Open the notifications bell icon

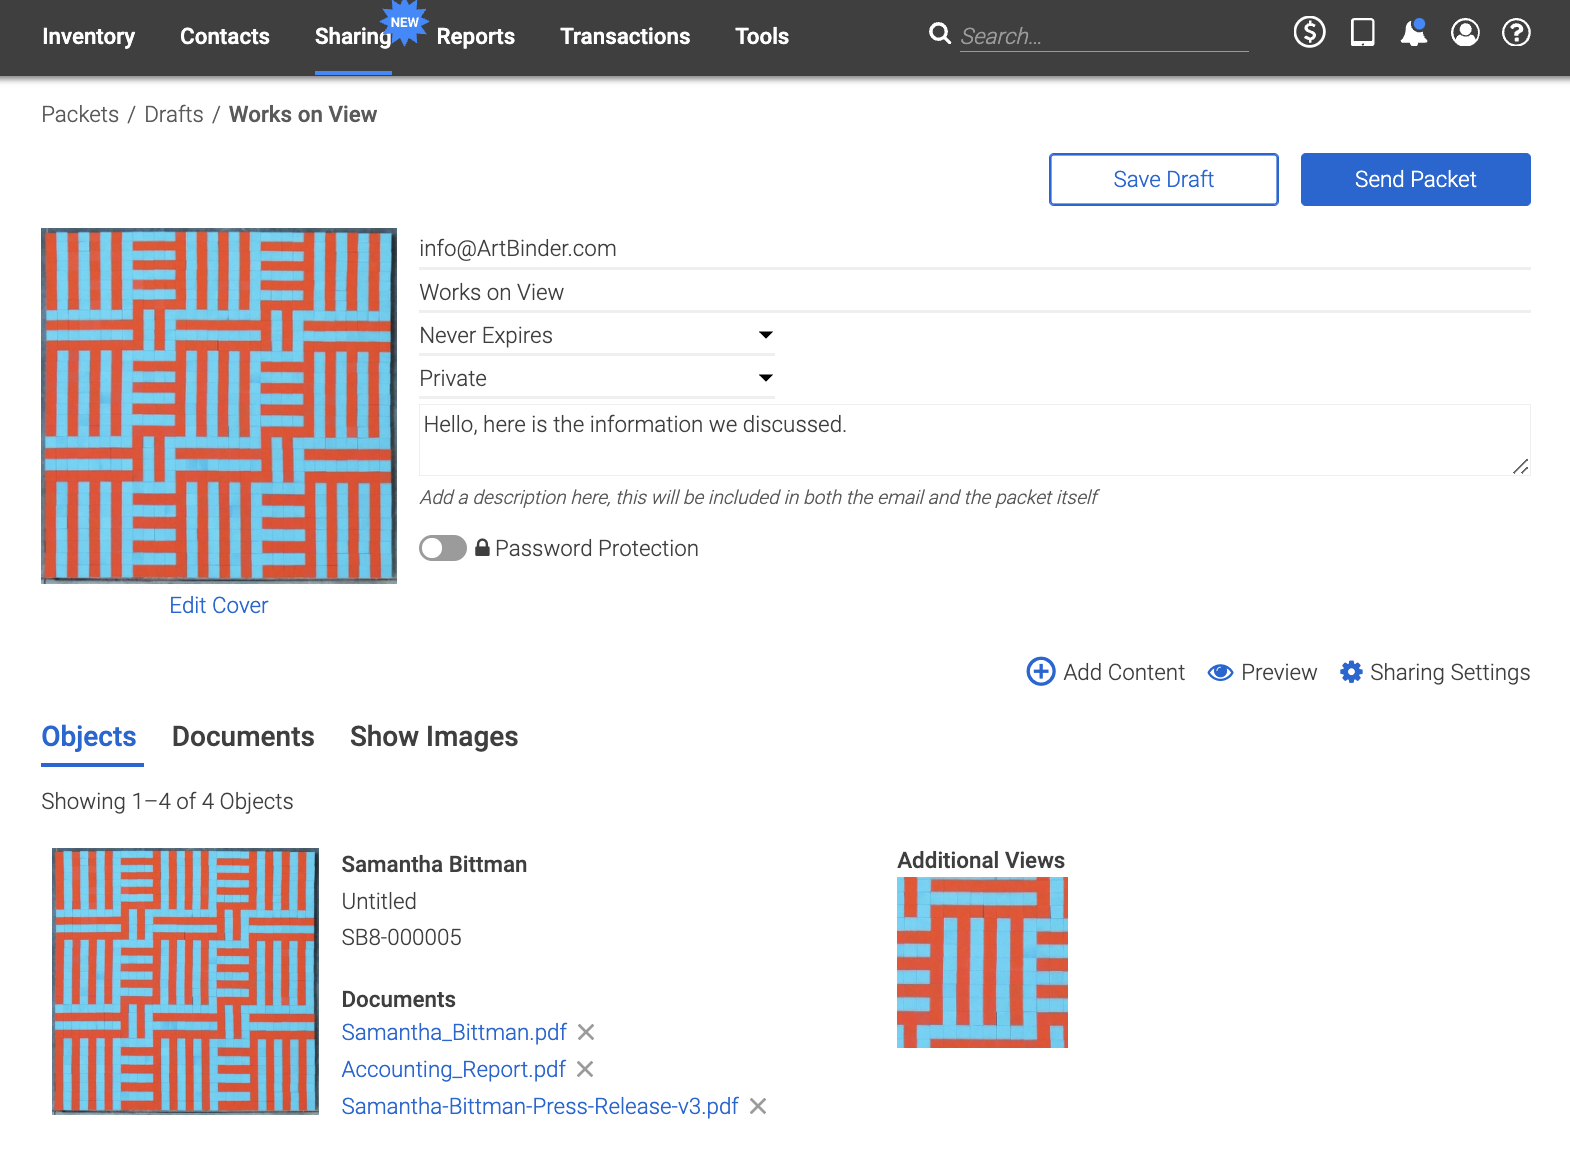1414,33
